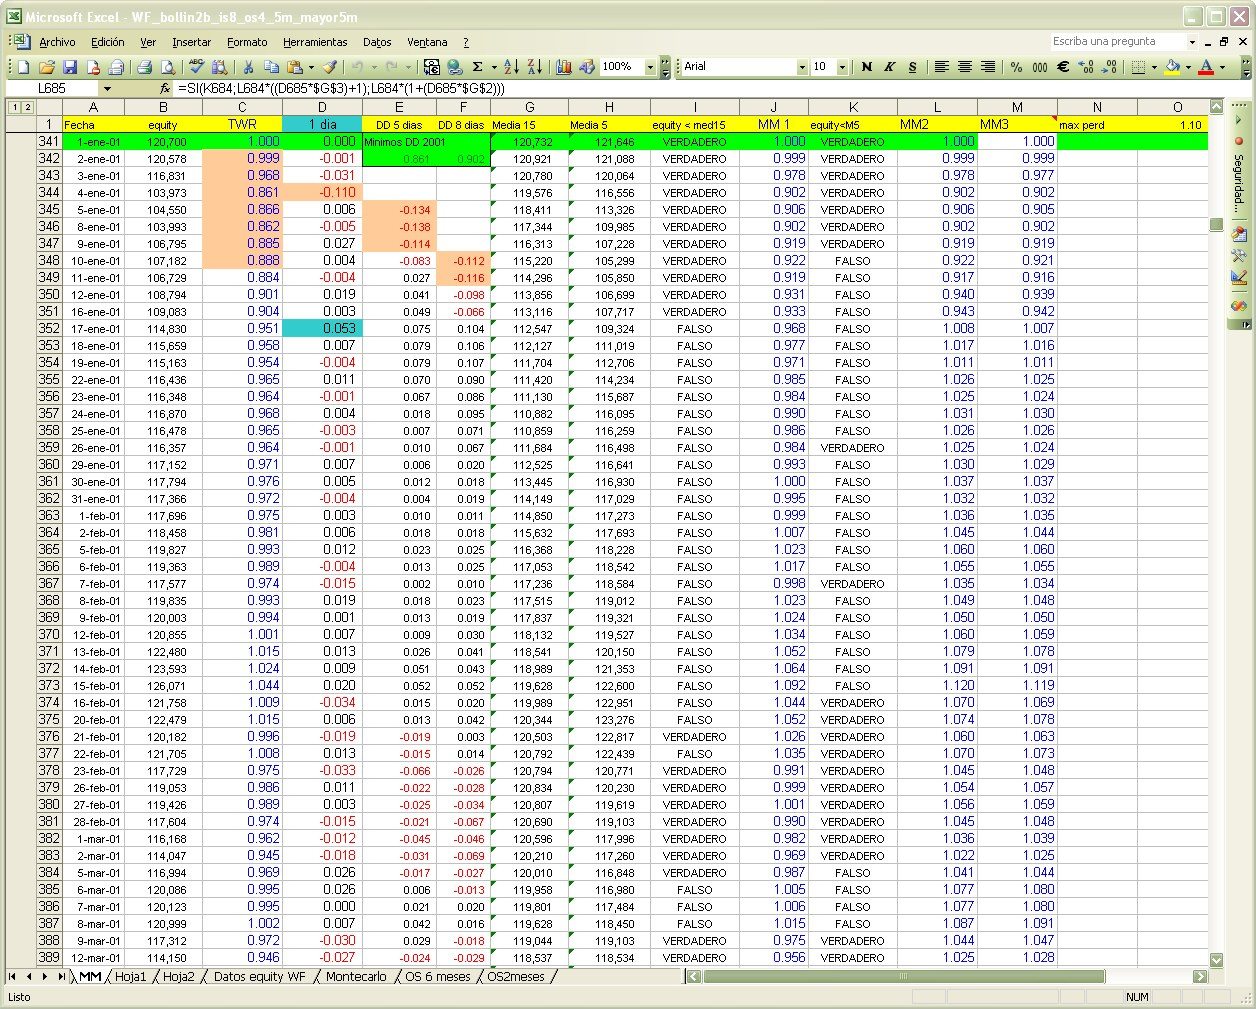
Task: Switch to the Montecarlo sheet tab
Action: click(x=356, y=977)
